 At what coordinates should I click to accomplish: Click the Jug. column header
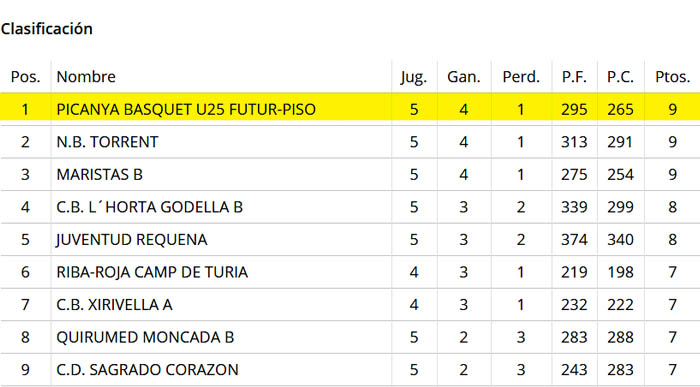pyautogui.click(x=414, y=77)
